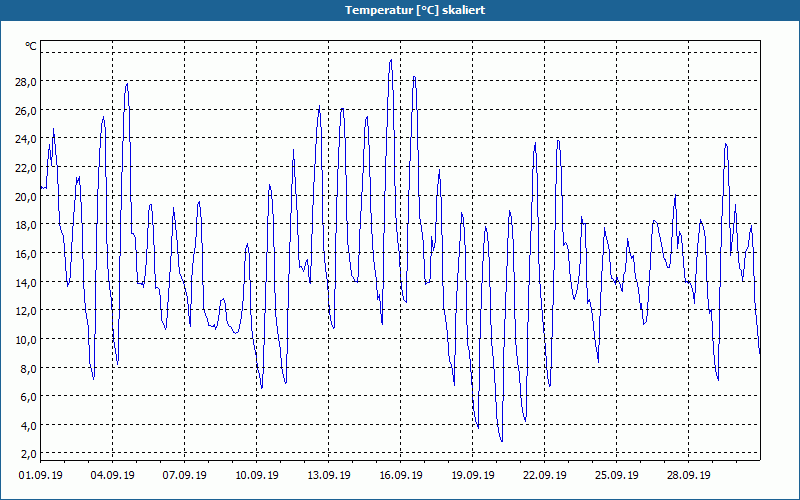
Task: Select the 10,0 y-axis value
Action: (26, 340)
